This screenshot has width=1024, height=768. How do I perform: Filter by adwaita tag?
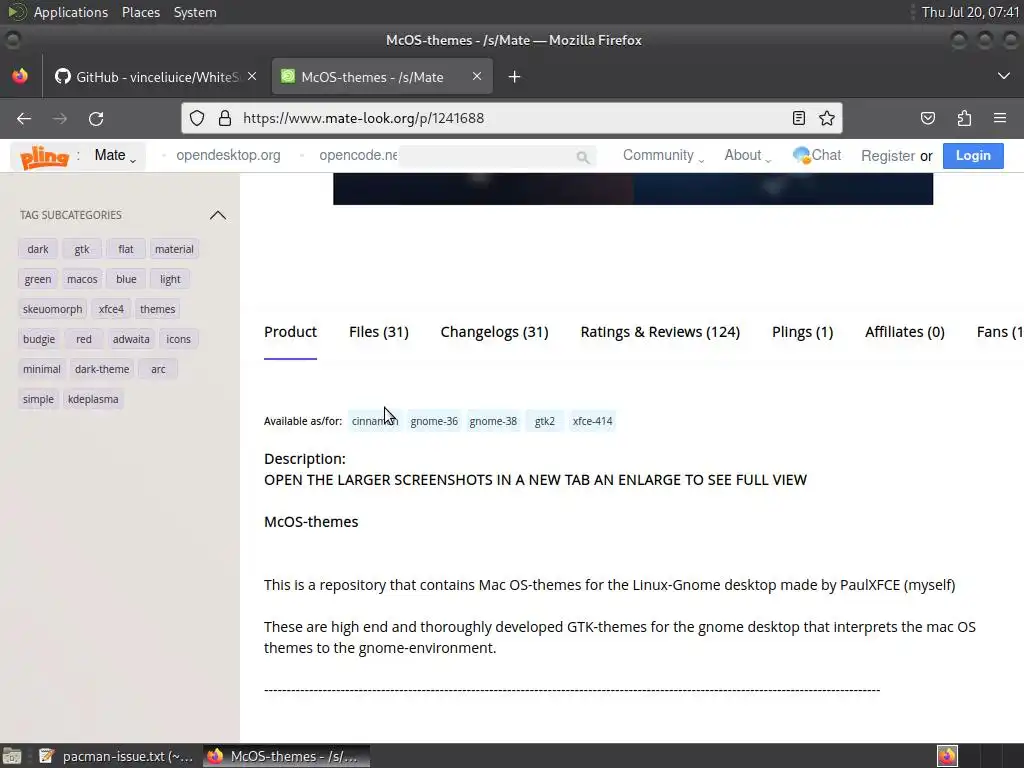(x=131, y=339)
